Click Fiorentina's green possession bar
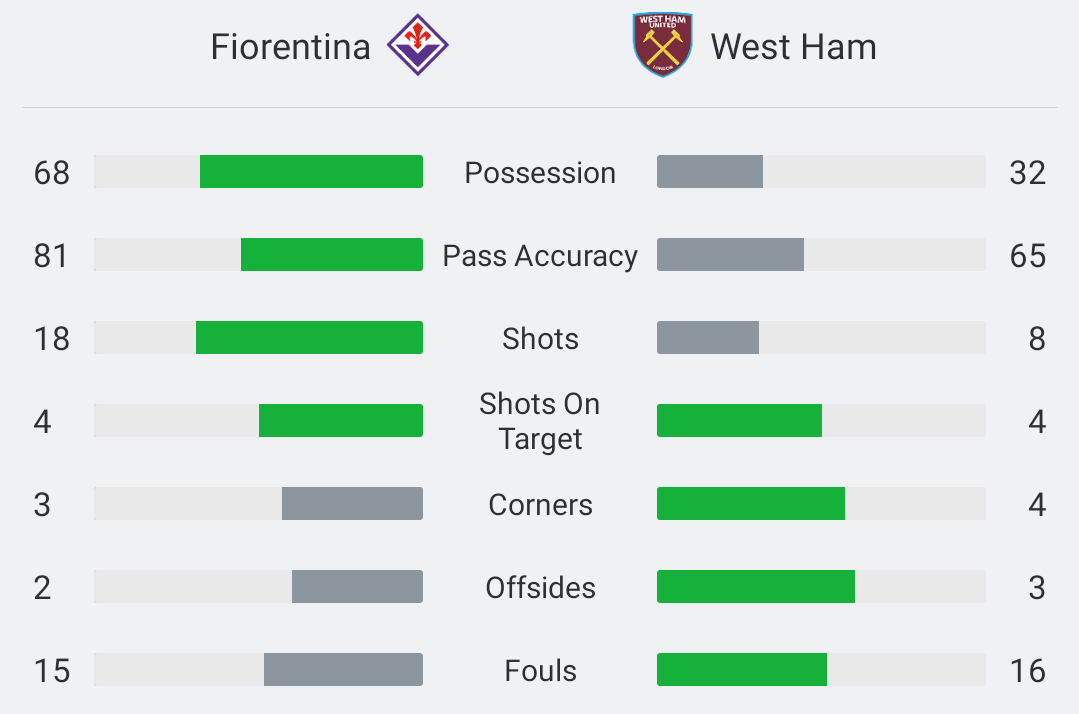The width and height of the screenshot is (1079, 714). tap(311, 171)
